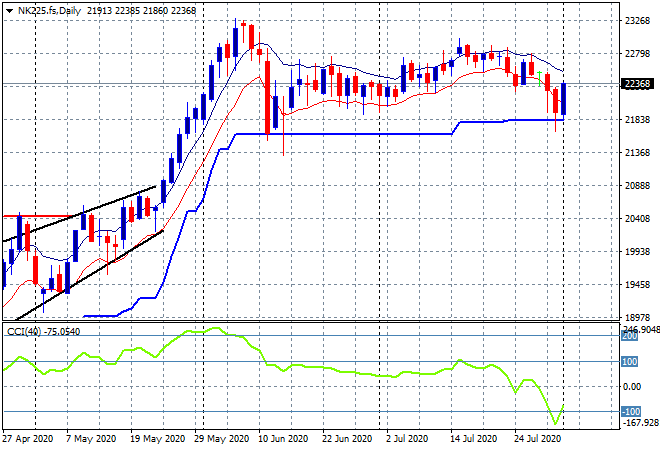Select the lower black trendline of the channel
This screenshot has width=660, height=450.
click(x=88, y=276)
